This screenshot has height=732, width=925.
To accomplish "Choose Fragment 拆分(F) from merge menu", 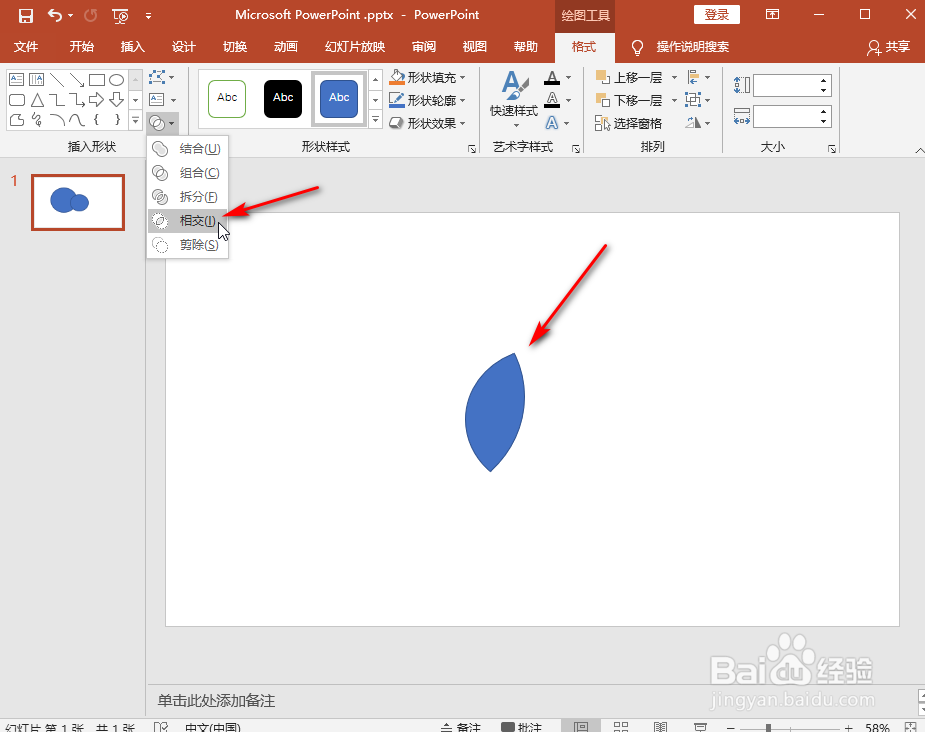I will click(188, 196).
